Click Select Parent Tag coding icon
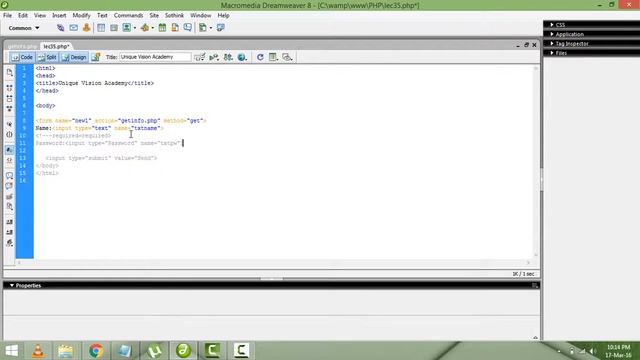The image size is (640, 360). click(9, 124)
